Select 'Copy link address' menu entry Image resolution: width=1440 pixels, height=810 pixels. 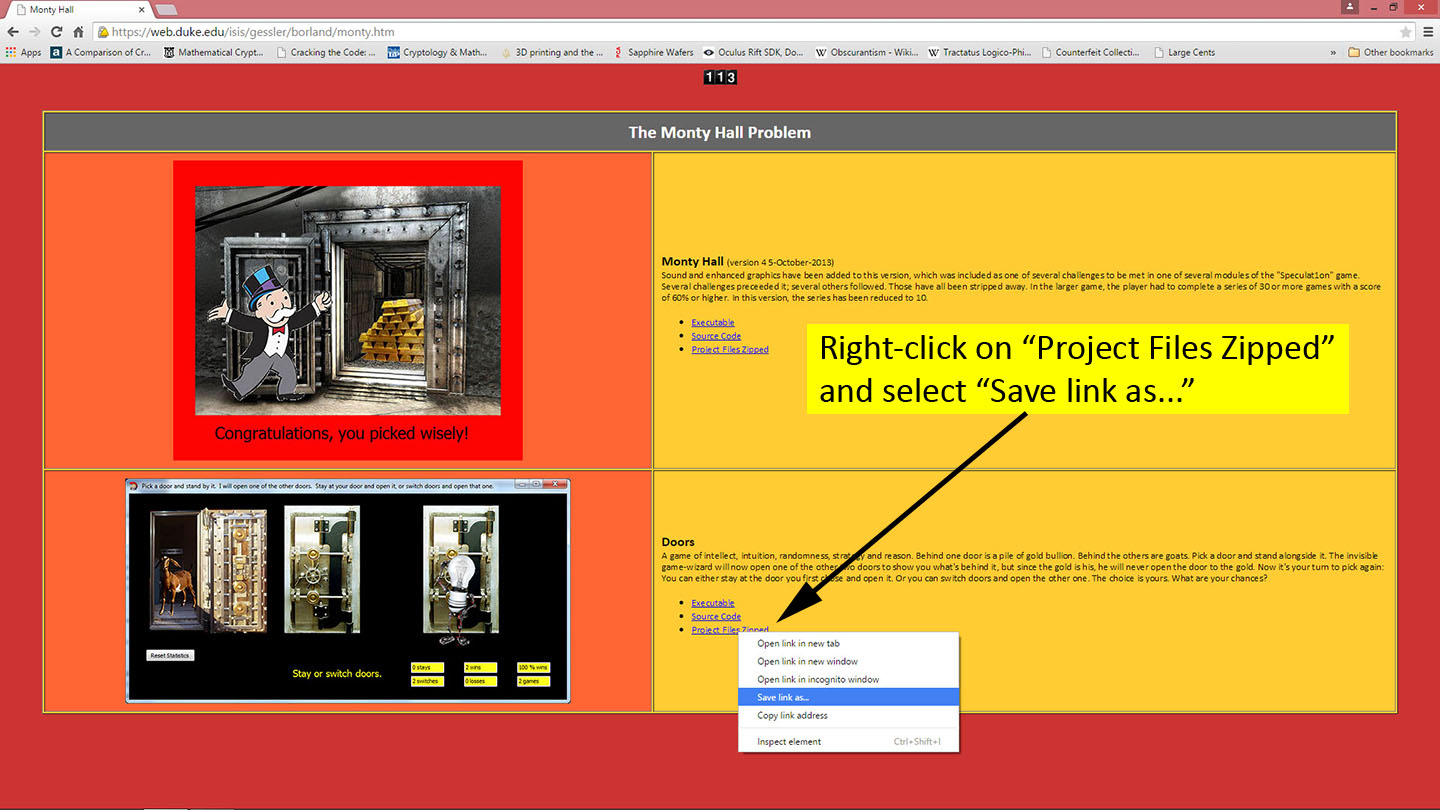pyautogui.click(x=848, y=715)
